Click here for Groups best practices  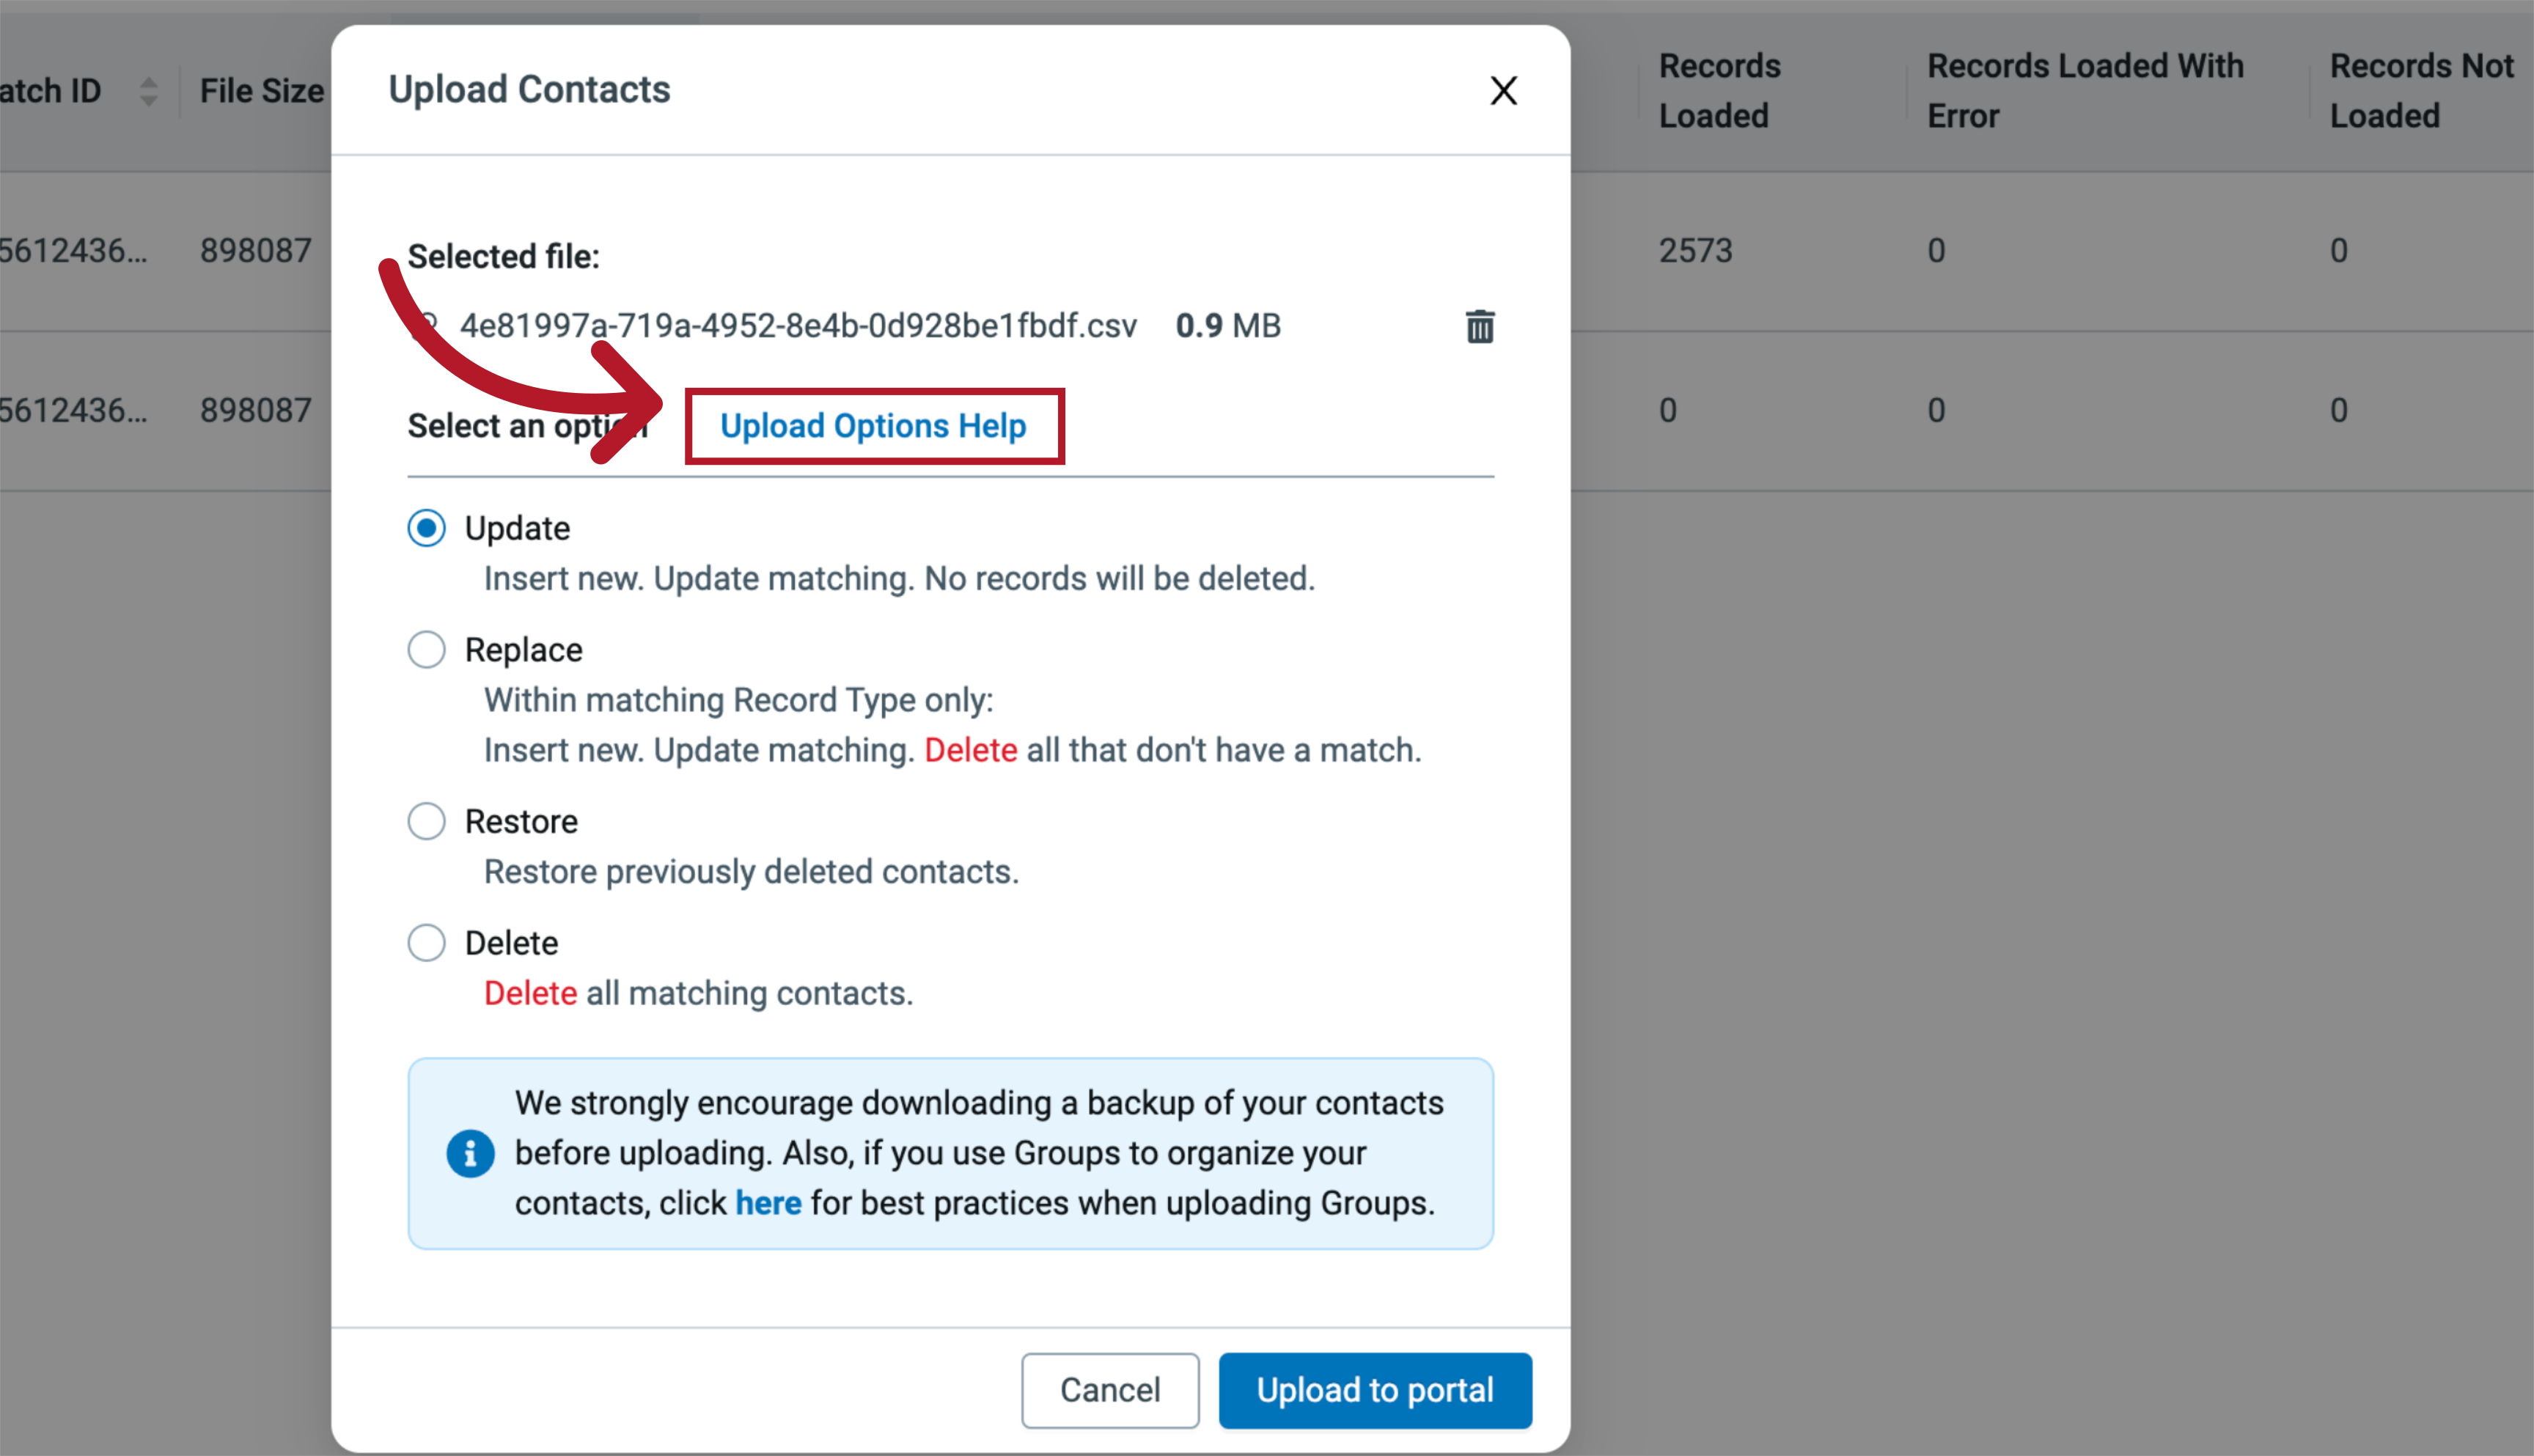(768, 1202)
